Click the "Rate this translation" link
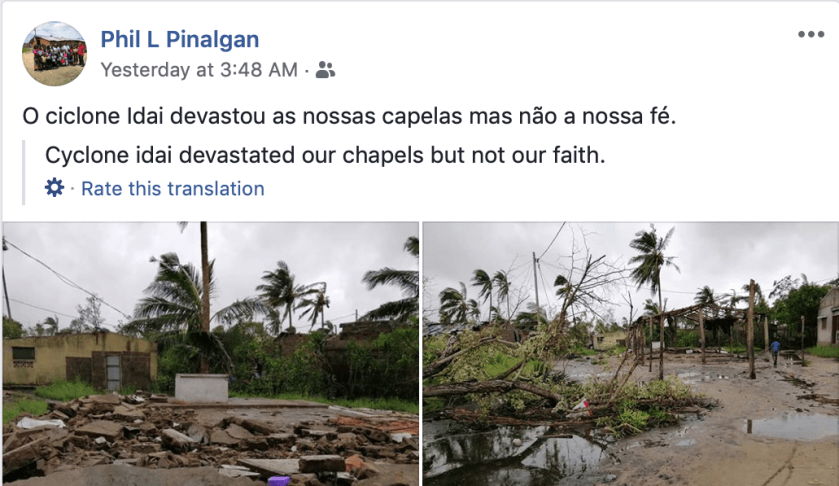The height and width of the screenshot is (486, 839). 173,189
